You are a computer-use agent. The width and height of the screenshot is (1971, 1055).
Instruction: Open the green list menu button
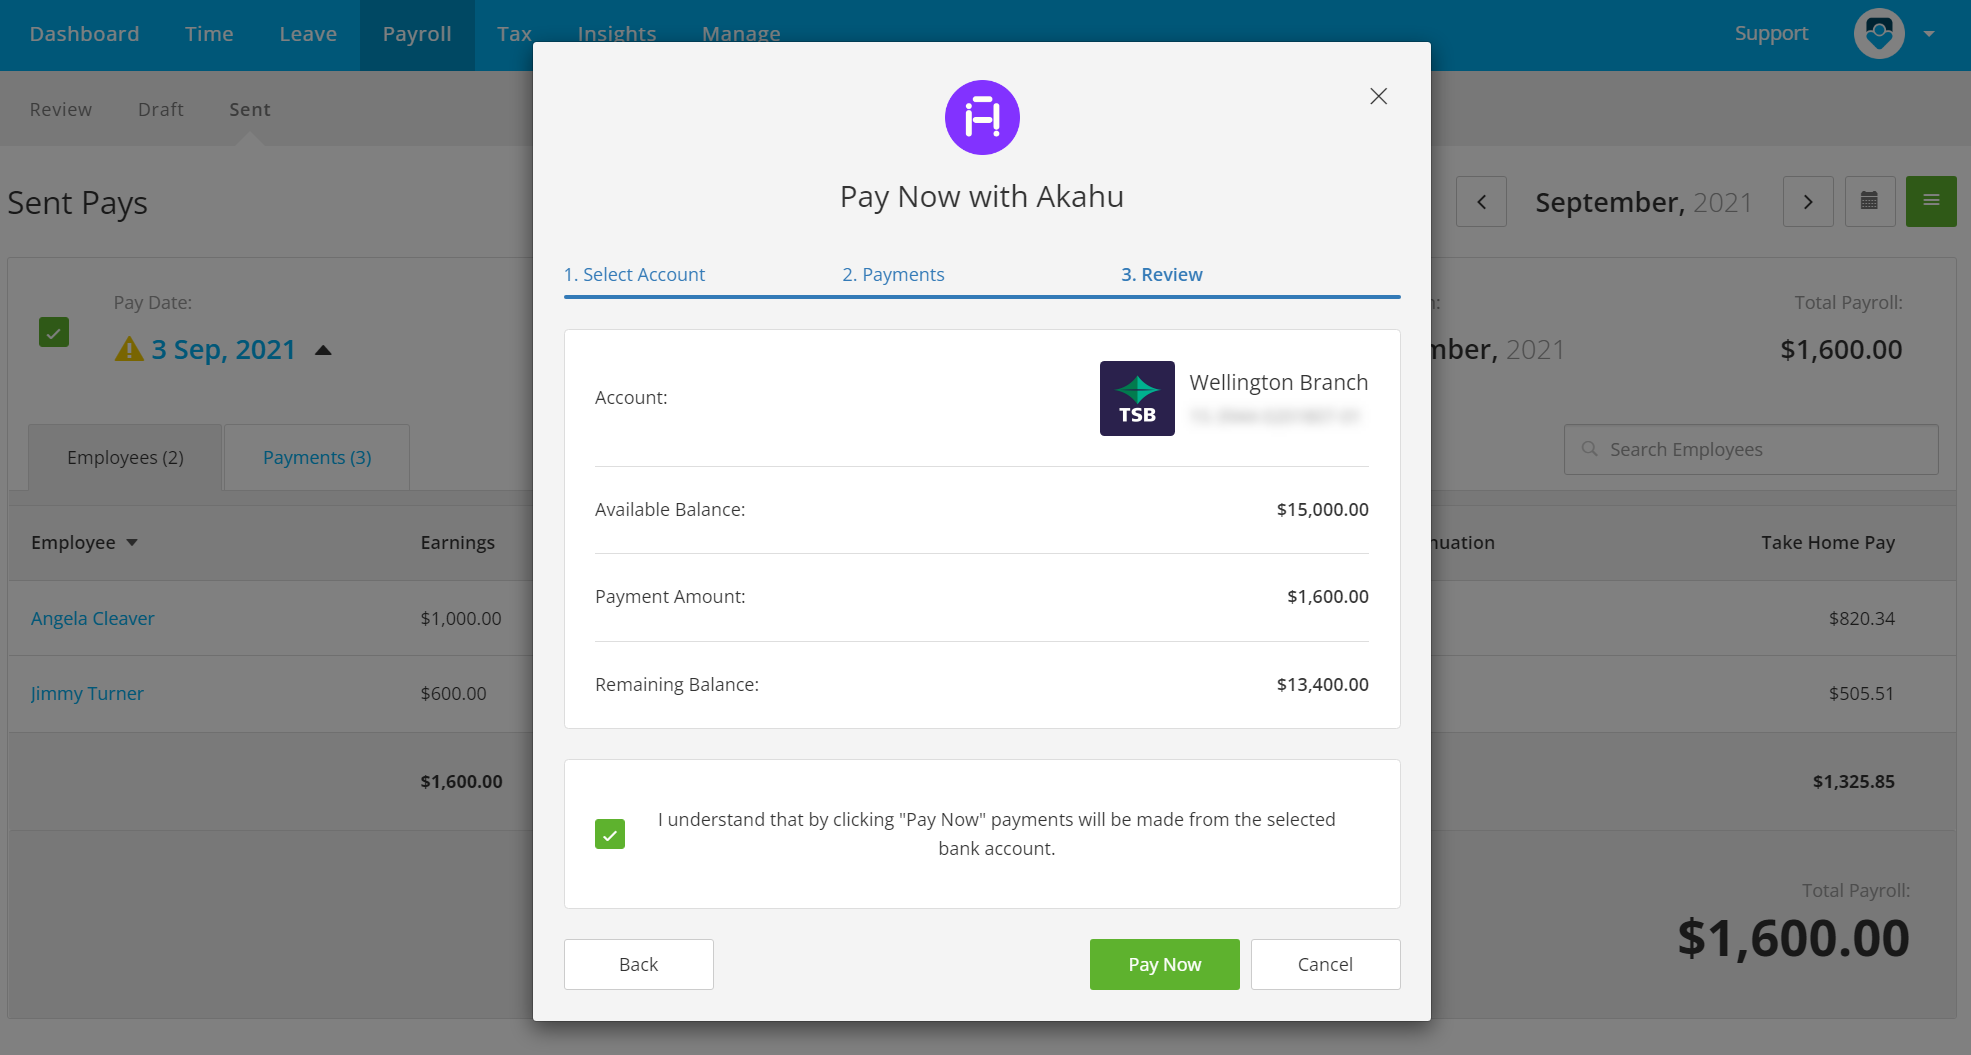click(x=1931, y=202)
